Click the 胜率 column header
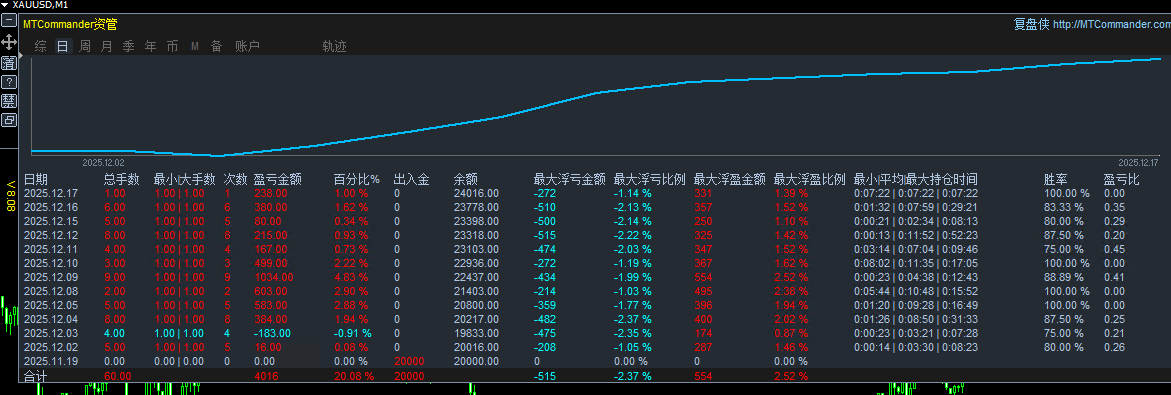This screenshot has width=1171, height=395. [x=1056, y=179]
